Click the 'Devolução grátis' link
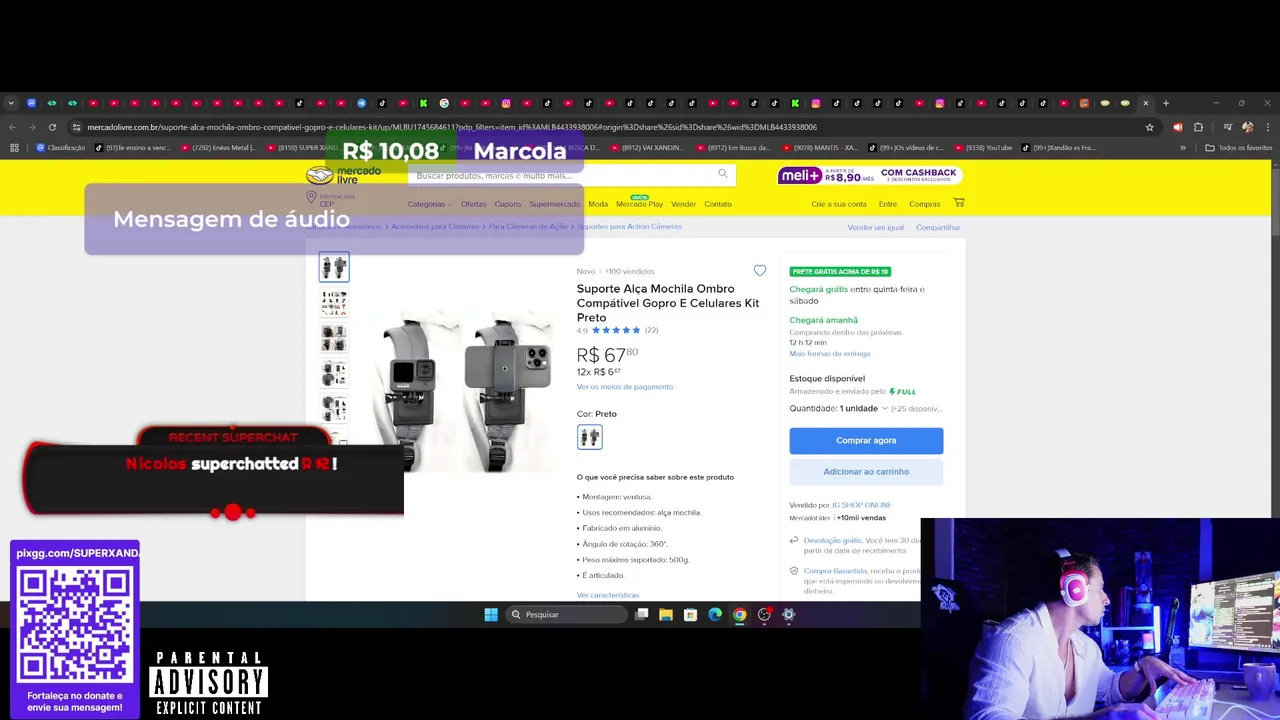 (832, 540)
